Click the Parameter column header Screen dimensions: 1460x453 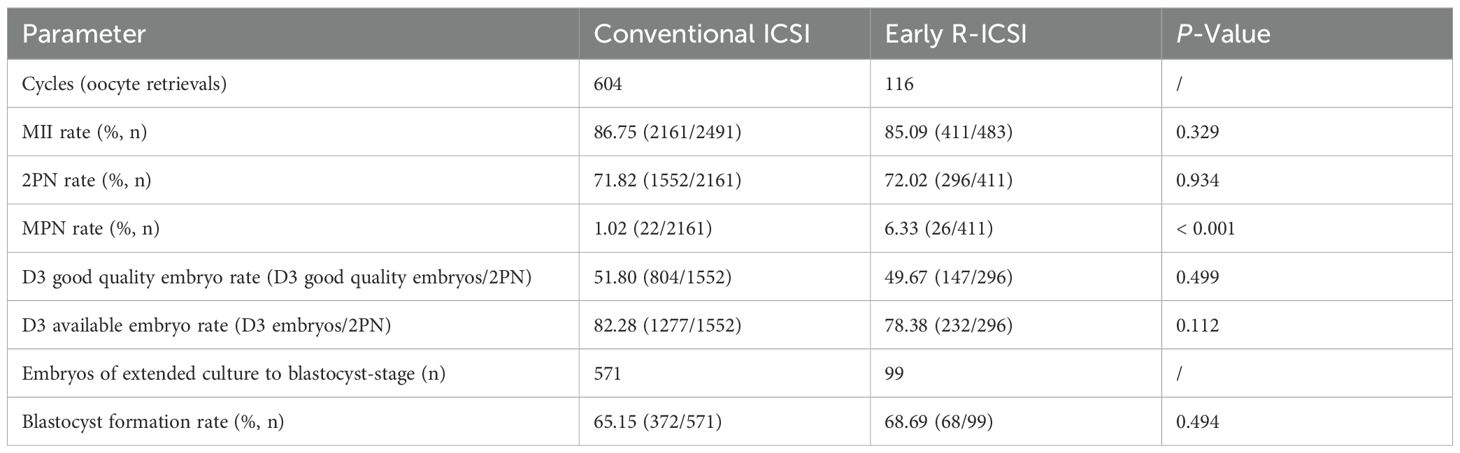[x=85, y=33]
